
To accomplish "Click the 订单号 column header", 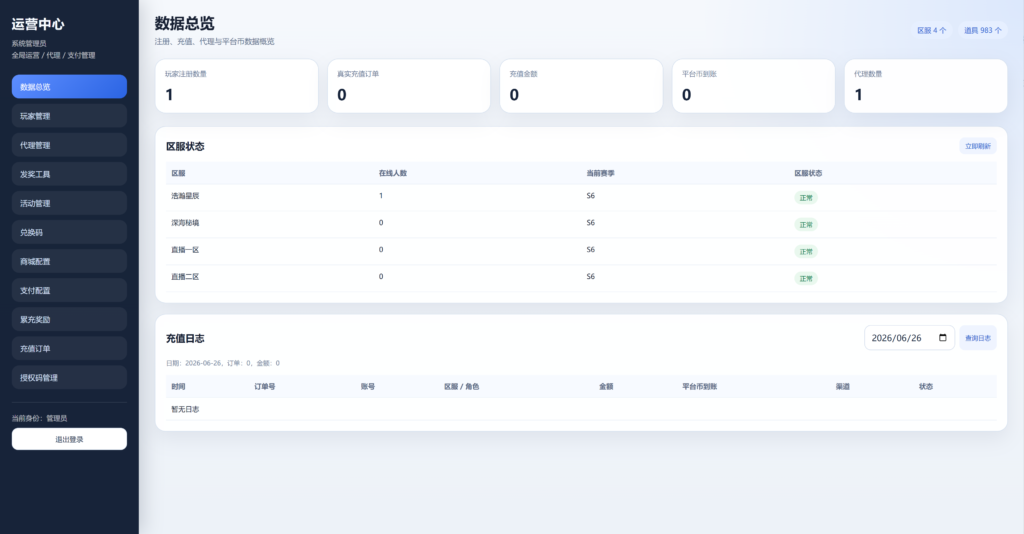I will coord(264,386).
